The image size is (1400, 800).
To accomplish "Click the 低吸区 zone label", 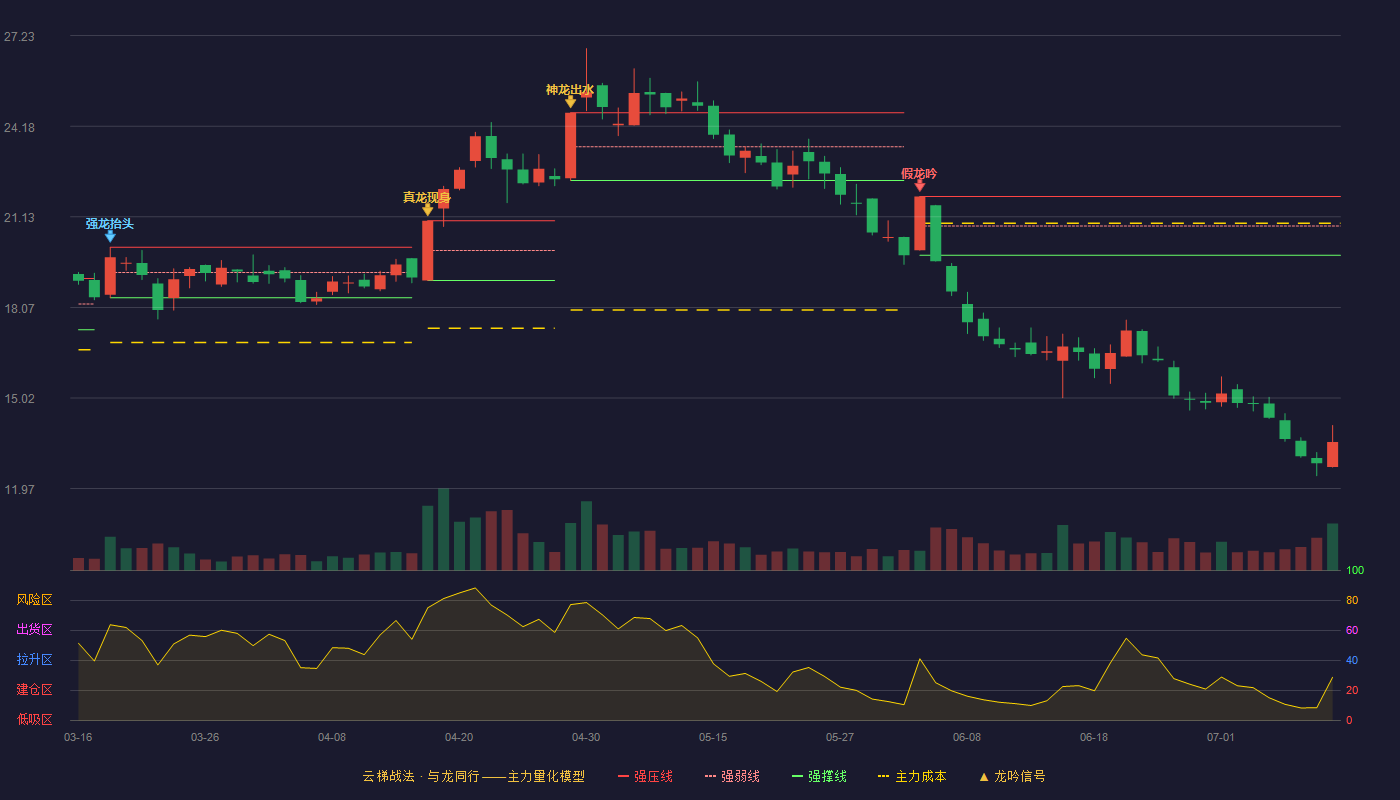I will point(34,719).
